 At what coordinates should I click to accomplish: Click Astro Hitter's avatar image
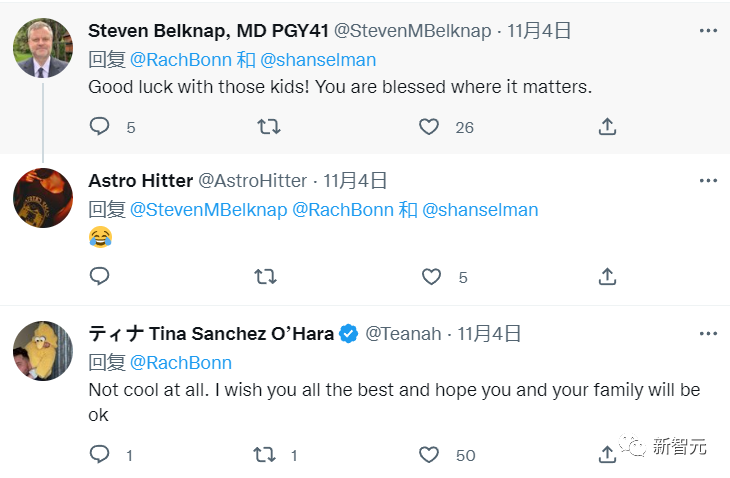coord(42,198)
